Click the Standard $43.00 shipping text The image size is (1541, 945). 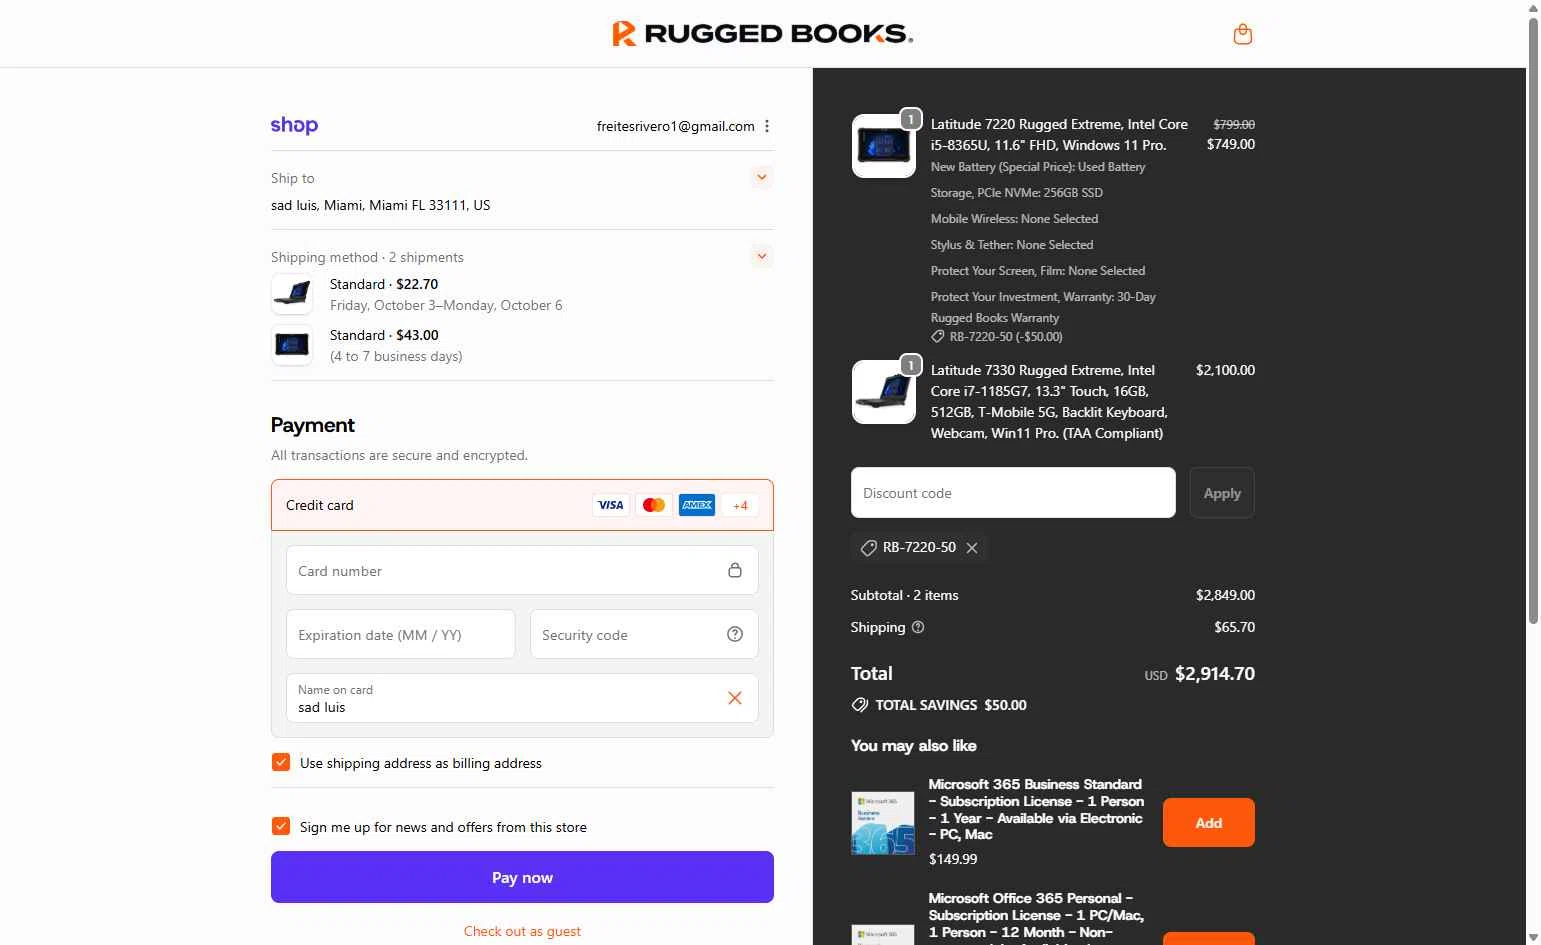384,335
